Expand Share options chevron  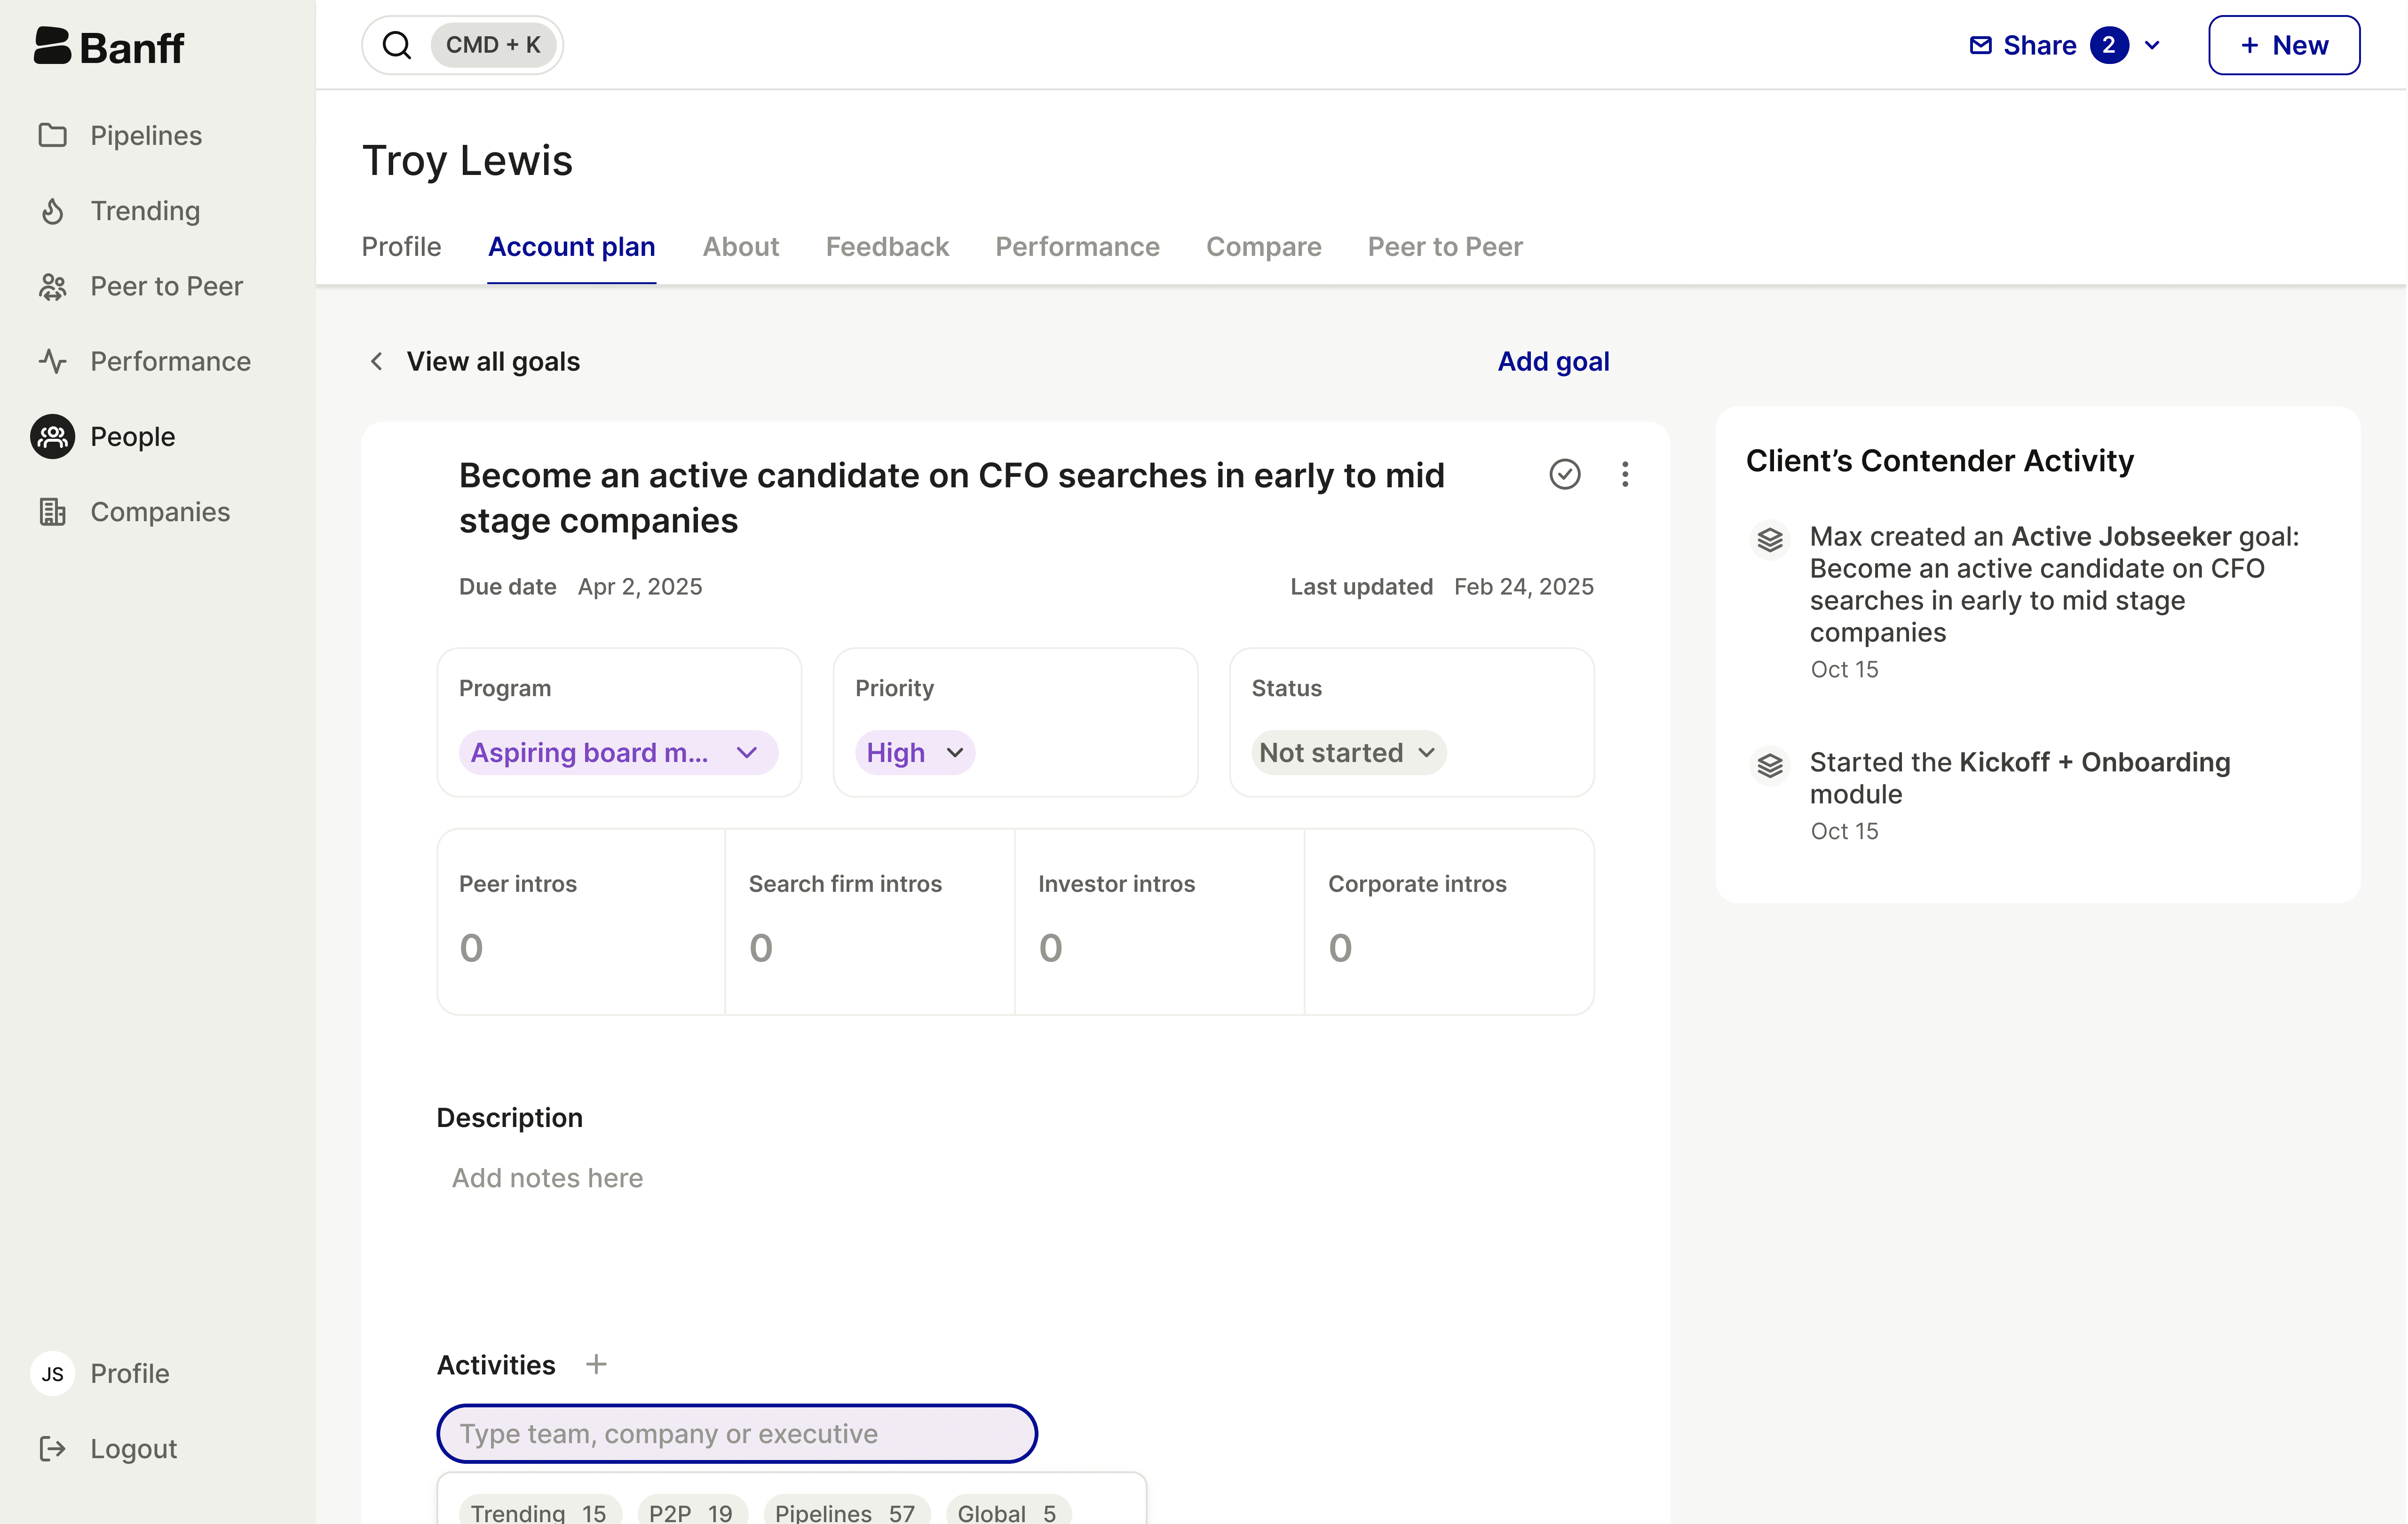click(2153, 45)
